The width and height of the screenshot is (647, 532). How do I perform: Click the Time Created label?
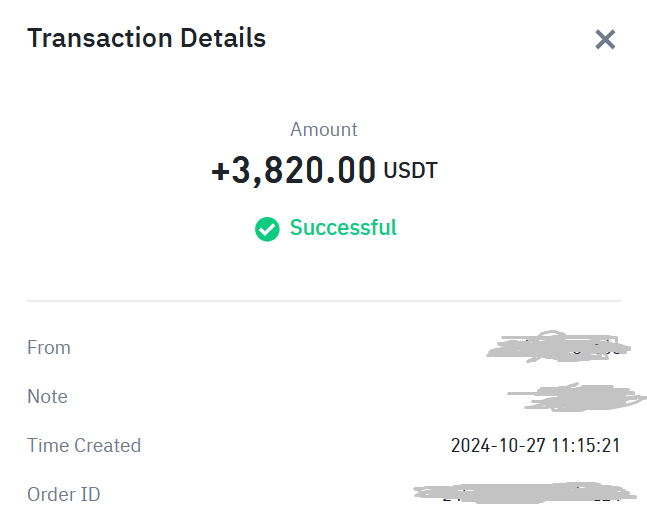point(84,445)
